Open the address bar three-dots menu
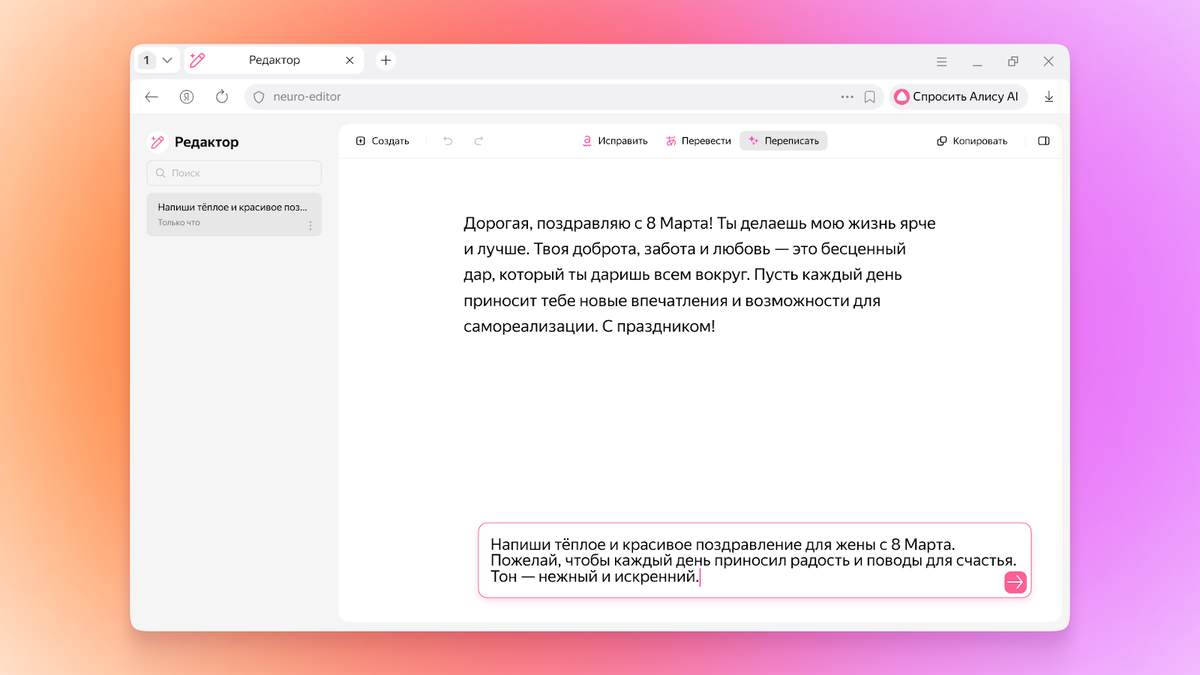Image resolution: width=1200 pixels, height=675 pixels. [847, 97]
